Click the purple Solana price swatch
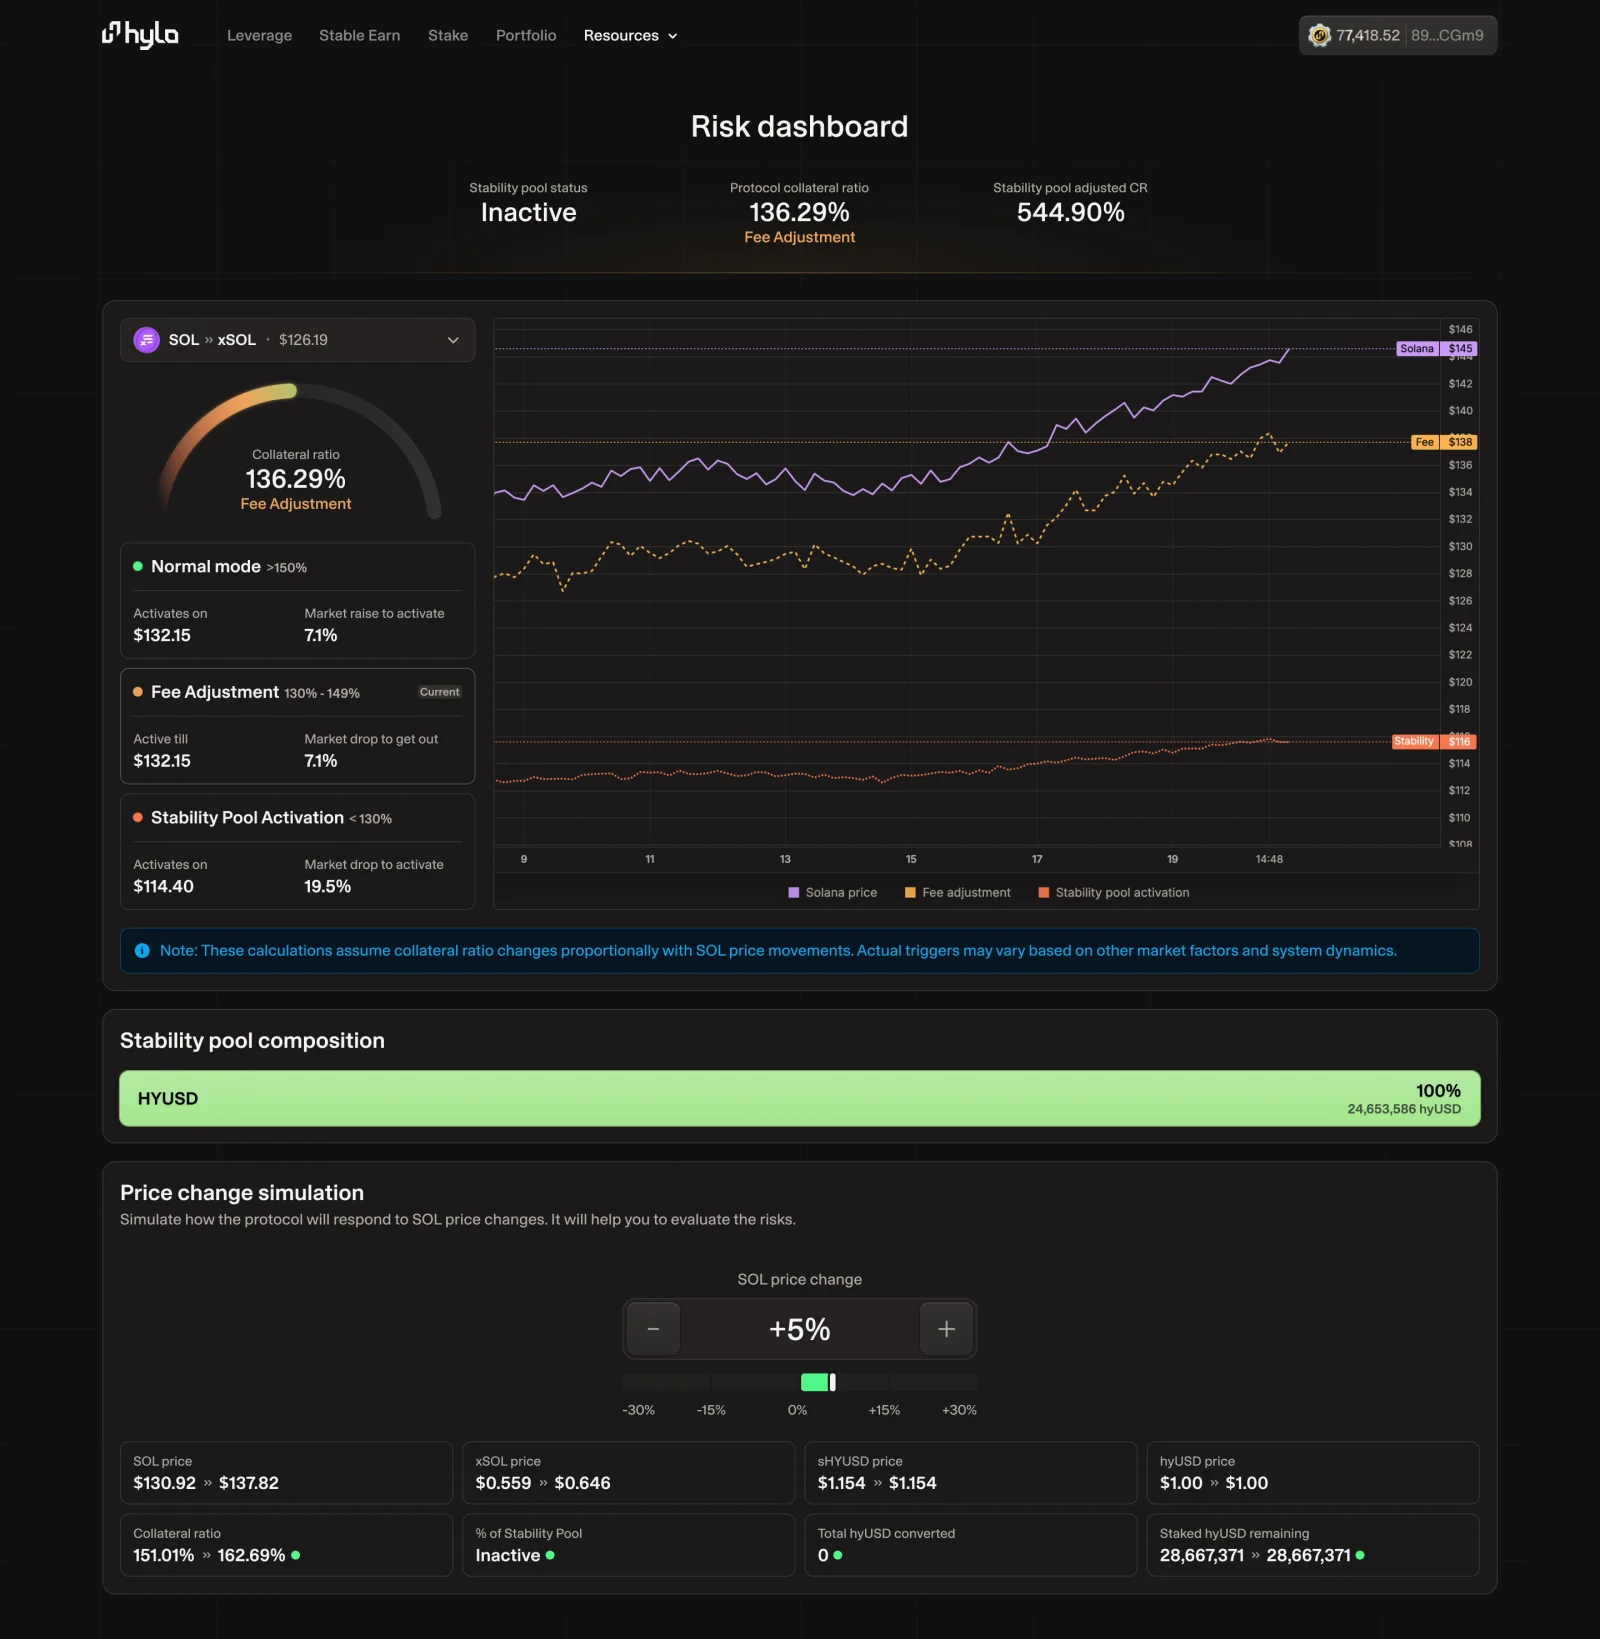This screenshot has height=1639, width=1600. (794, 892)
